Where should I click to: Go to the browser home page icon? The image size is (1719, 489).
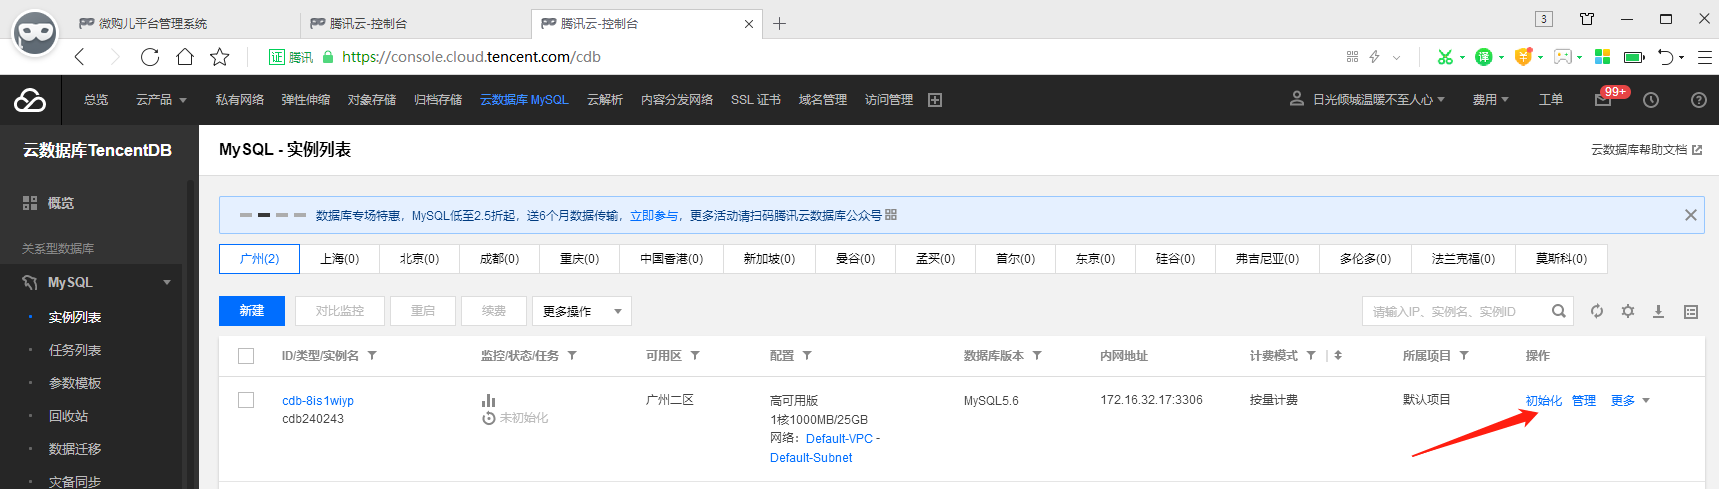(185, 57)
